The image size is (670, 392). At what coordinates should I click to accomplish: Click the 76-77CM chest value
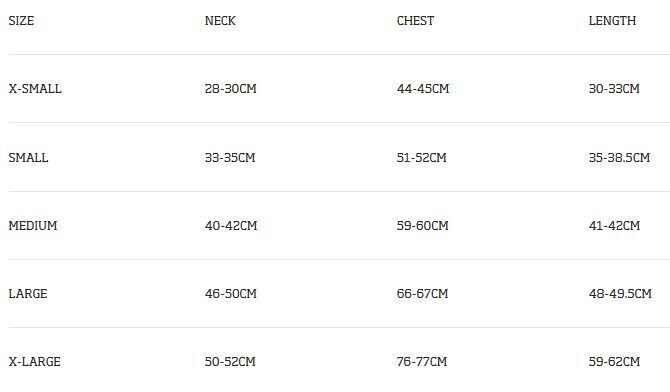click(422, 362)
